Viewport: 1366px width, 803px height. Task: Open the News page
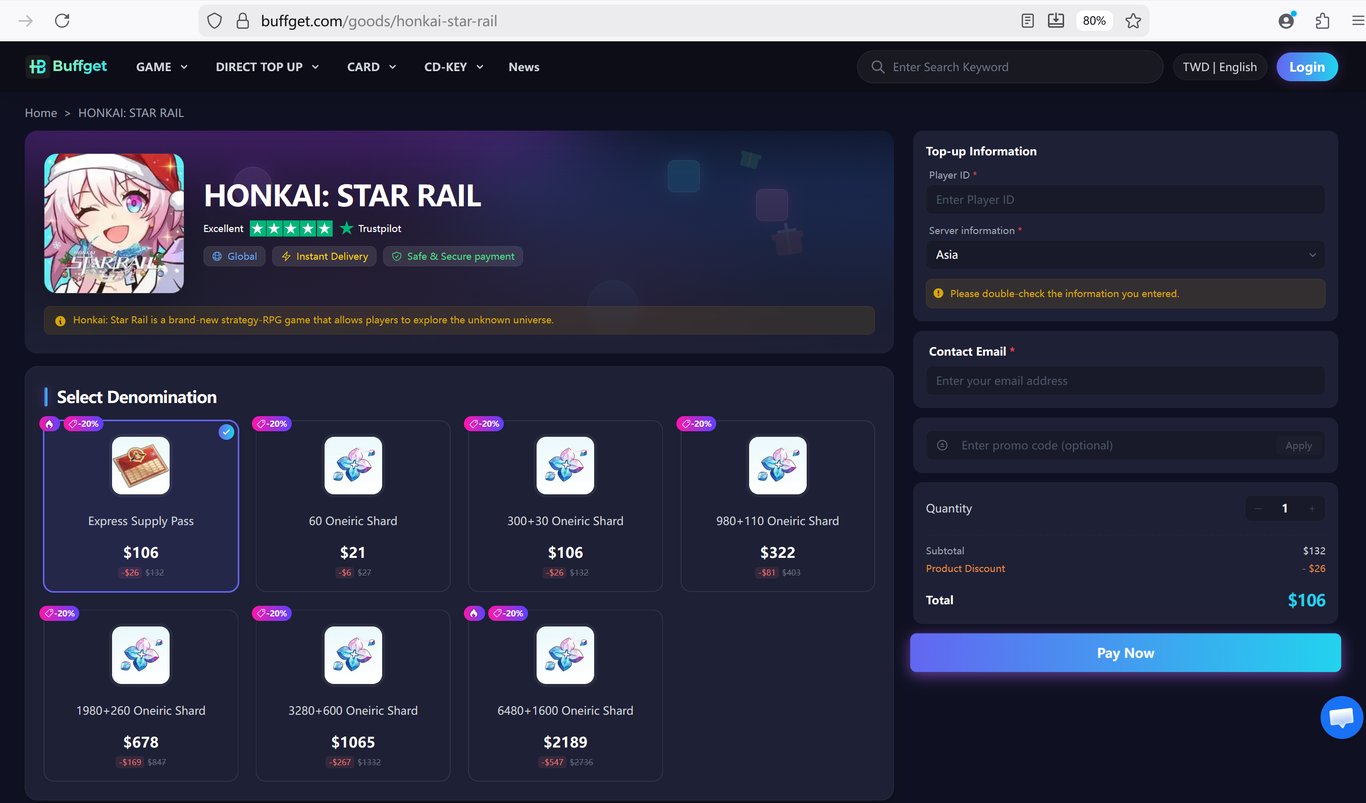(x=524, y=67)
